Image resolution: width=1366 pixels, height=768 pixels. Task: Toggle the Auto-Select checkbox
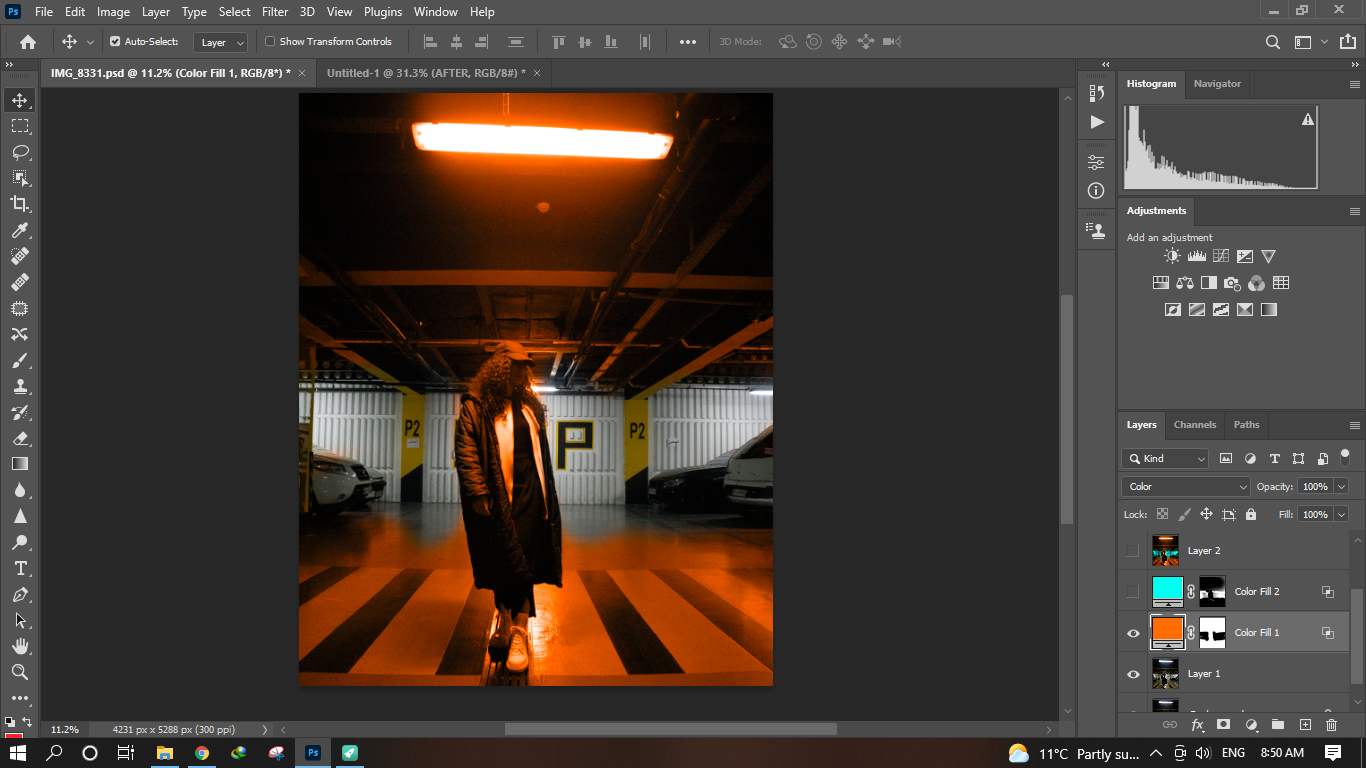115,42
